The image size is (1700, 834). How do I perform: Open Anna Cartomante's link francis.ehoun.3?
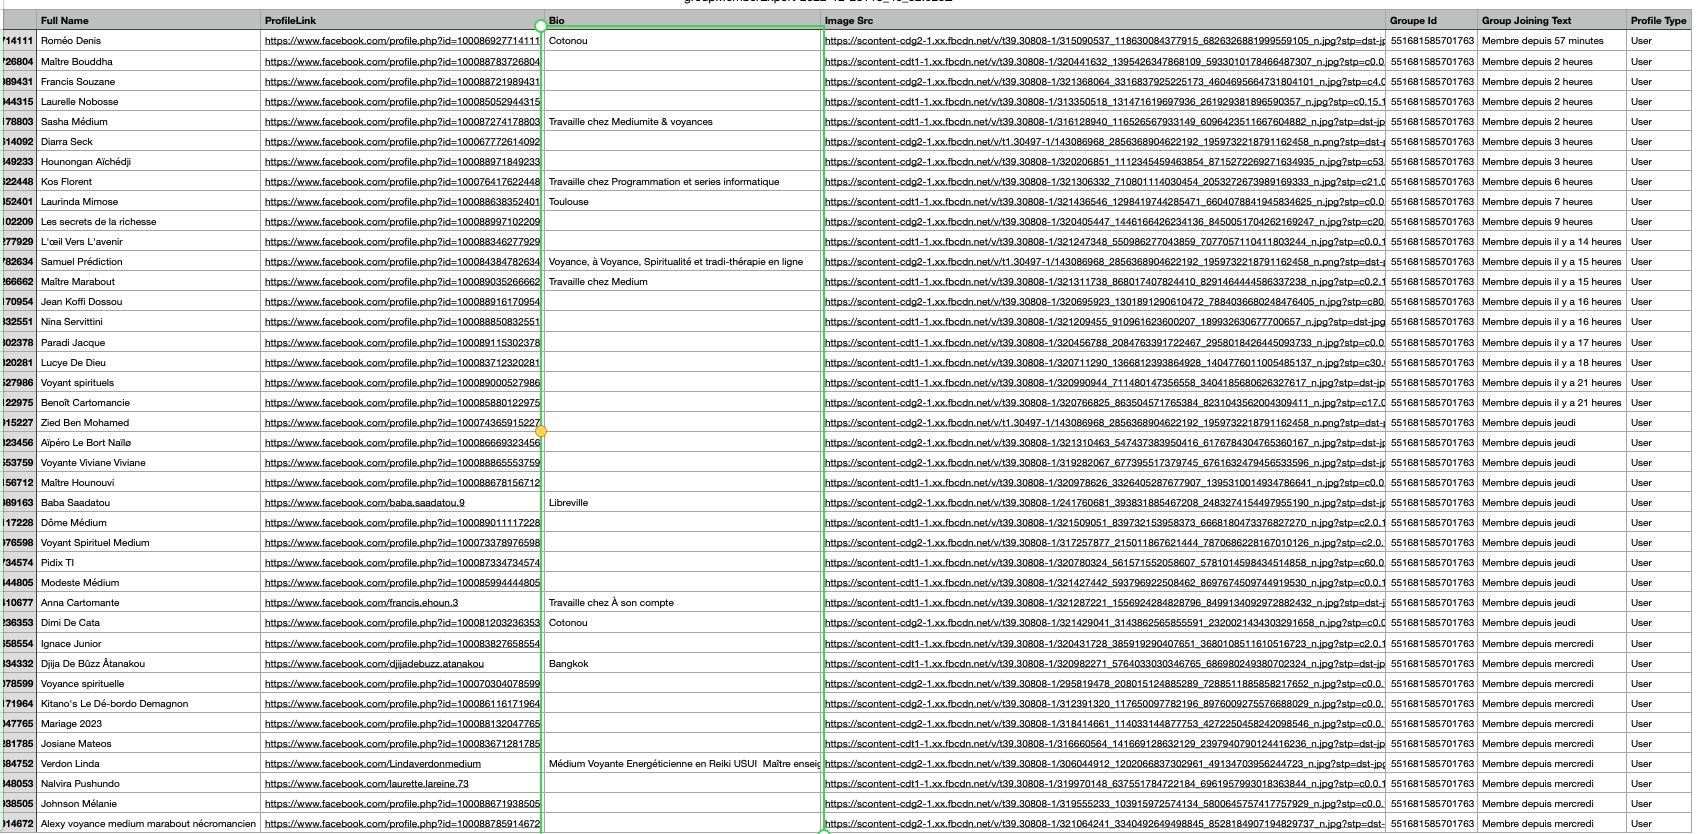[x=361, y=603]
